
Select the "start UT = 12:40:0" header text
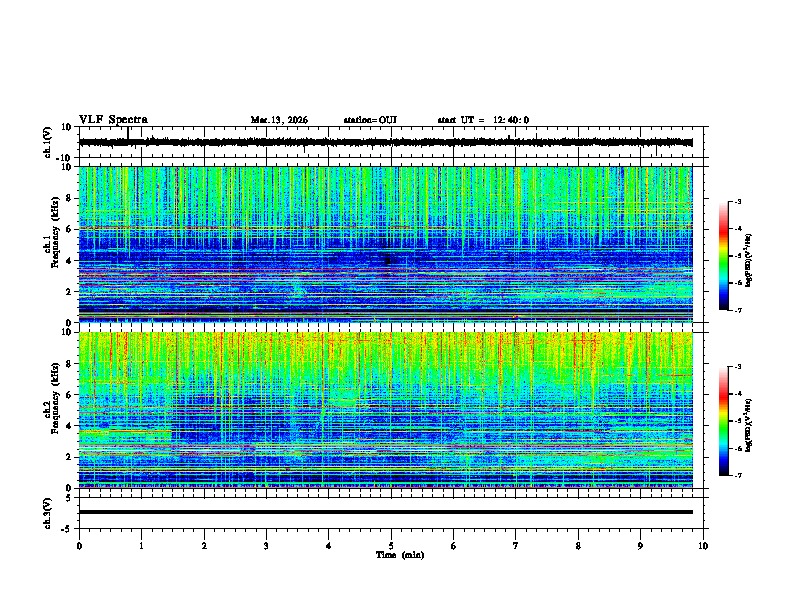click(x=483, y=120)
